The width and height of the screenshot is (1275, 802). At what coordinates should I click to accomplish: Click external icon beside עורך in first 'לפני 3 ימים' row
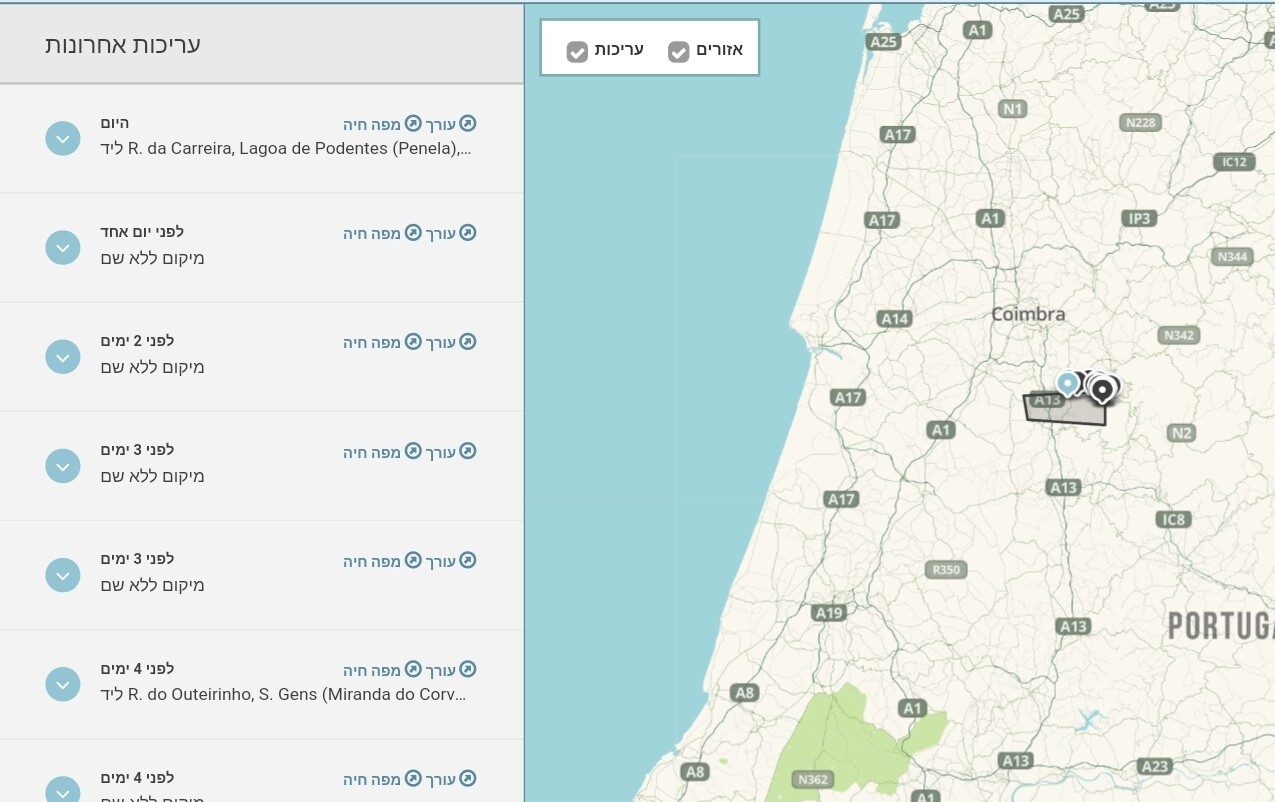pyautogui.click(x=468, y=451)
